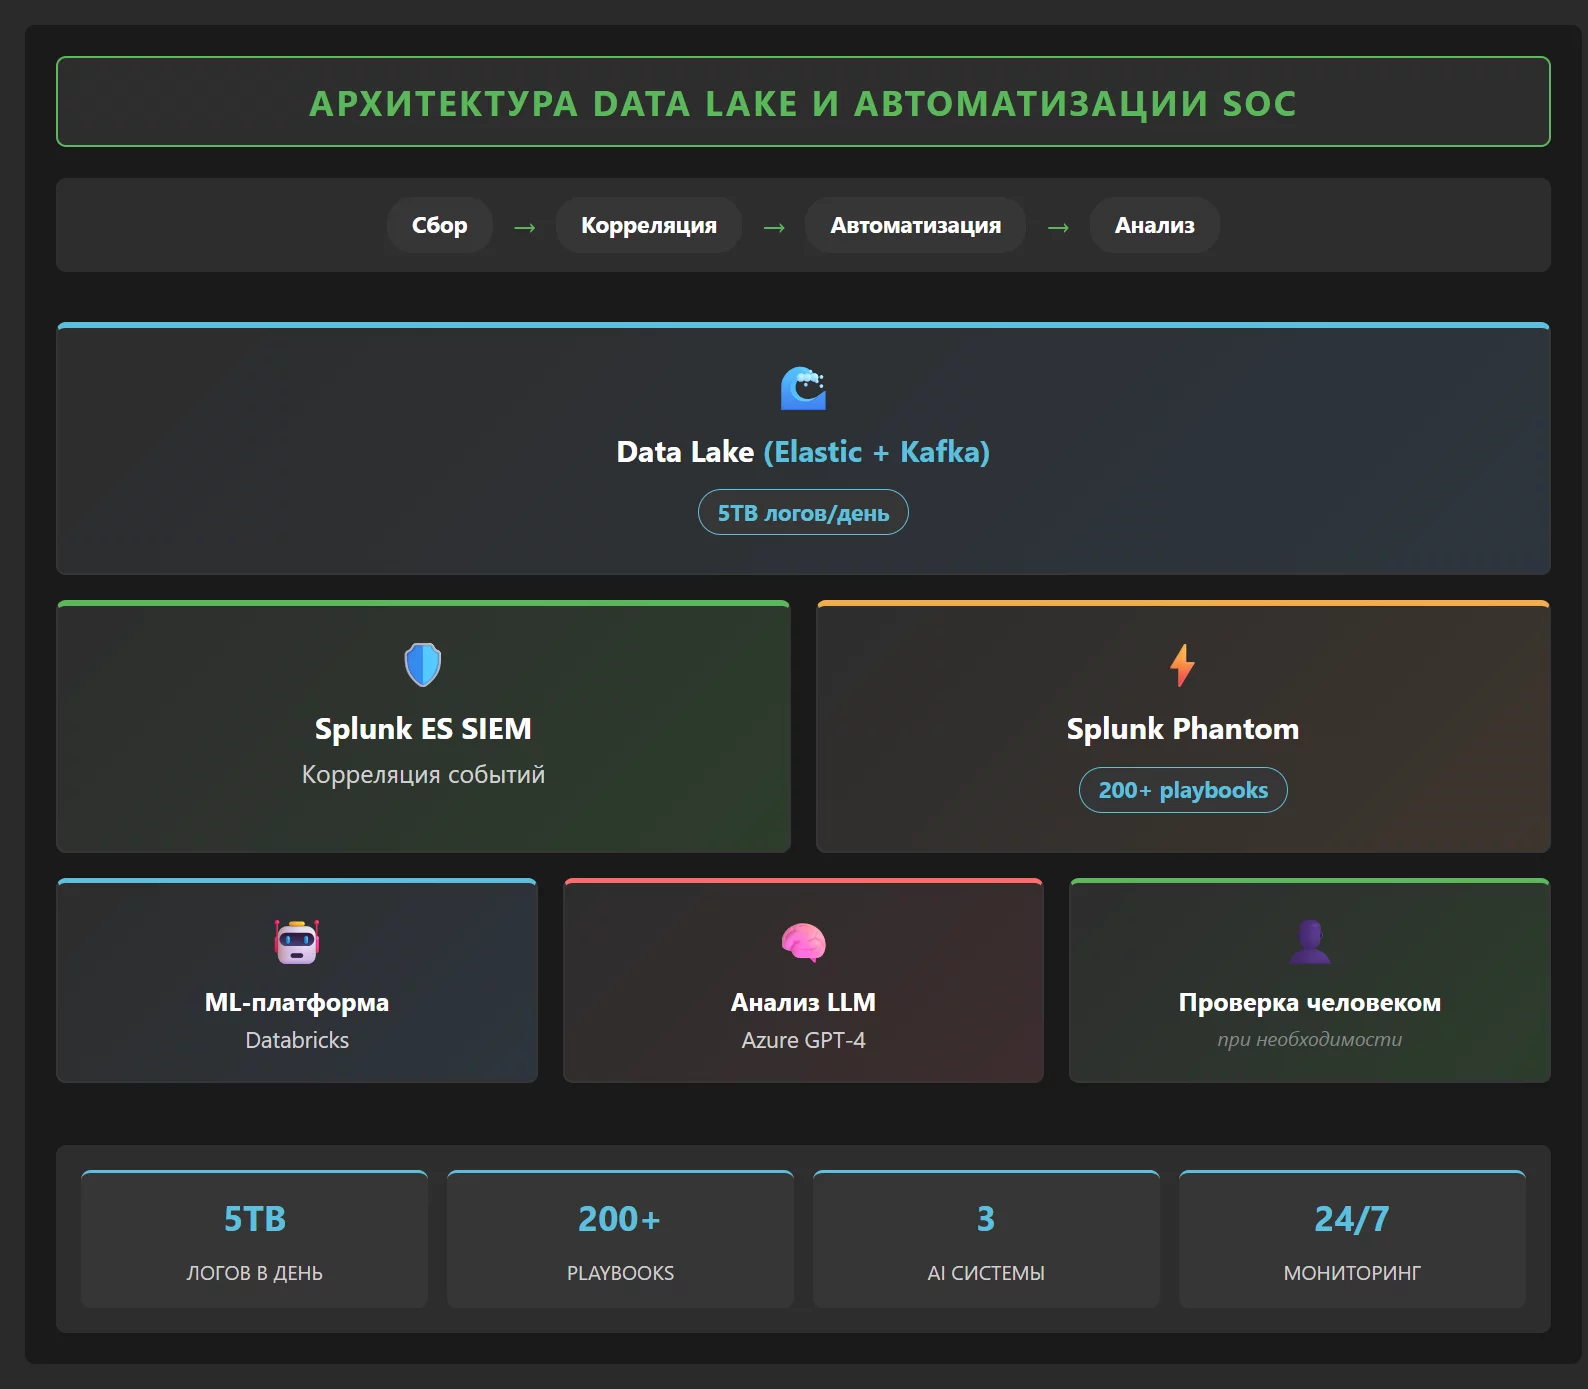Select the Сбор pipeline step
The height and width of the screenshot is (1389, 1588).
point(439,225)
